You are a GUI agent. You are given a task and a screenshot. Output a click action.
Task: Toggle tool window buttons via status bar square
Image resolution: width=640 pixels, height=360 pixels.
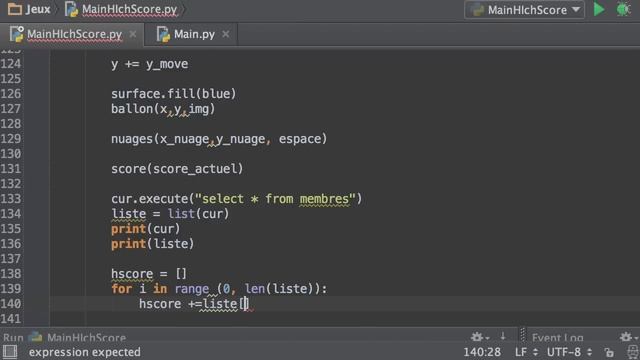pos(9,351)
